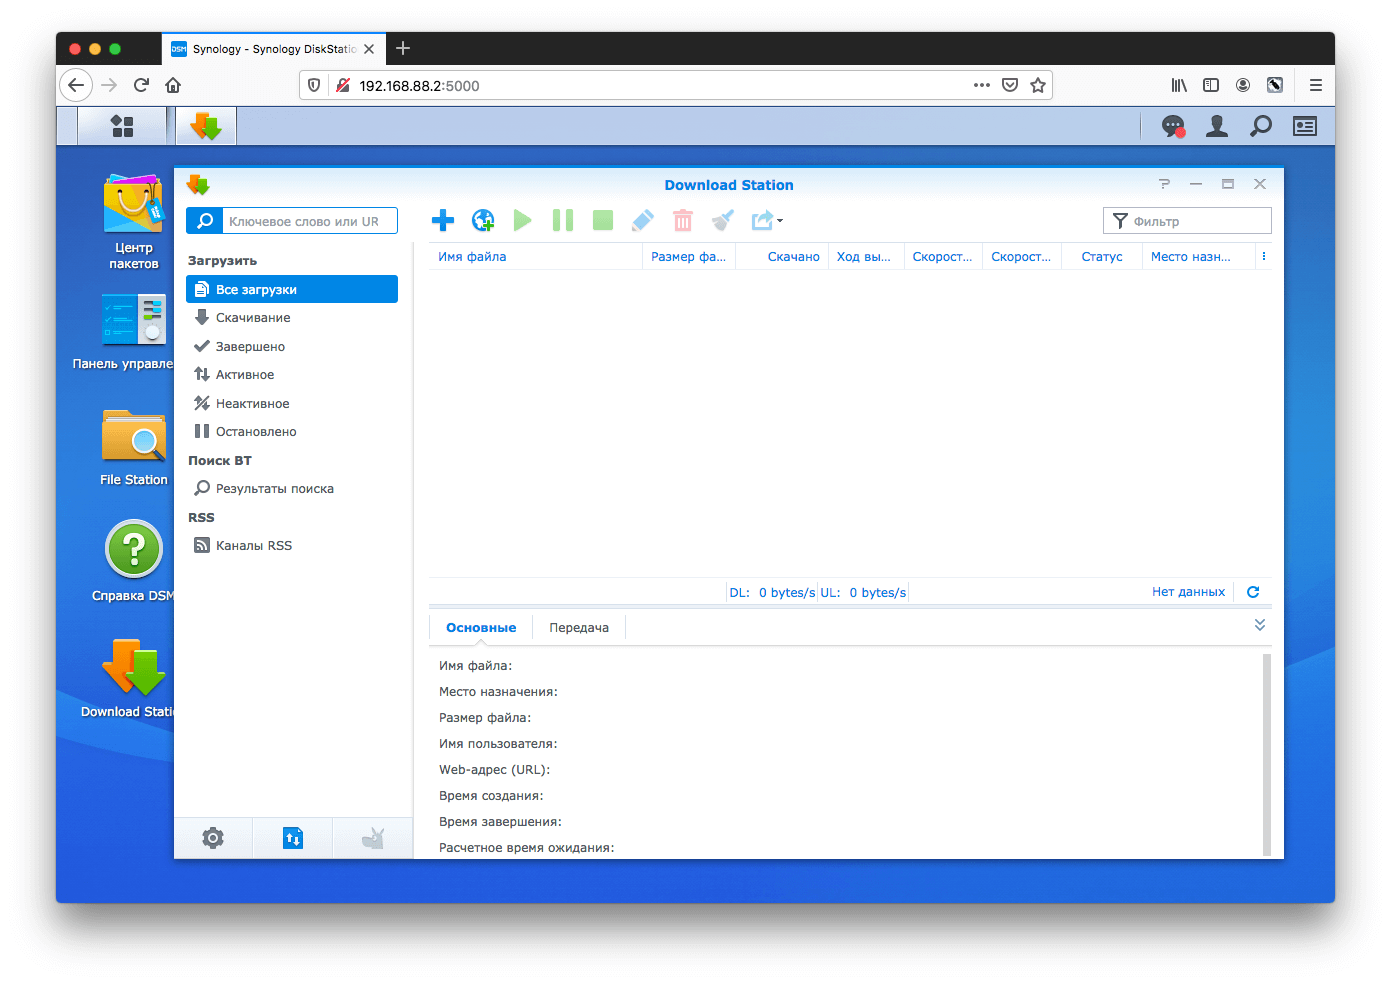1391x983 pixels.
Task: Collapse the details panel with double chevron
Action: point(1260,625)
